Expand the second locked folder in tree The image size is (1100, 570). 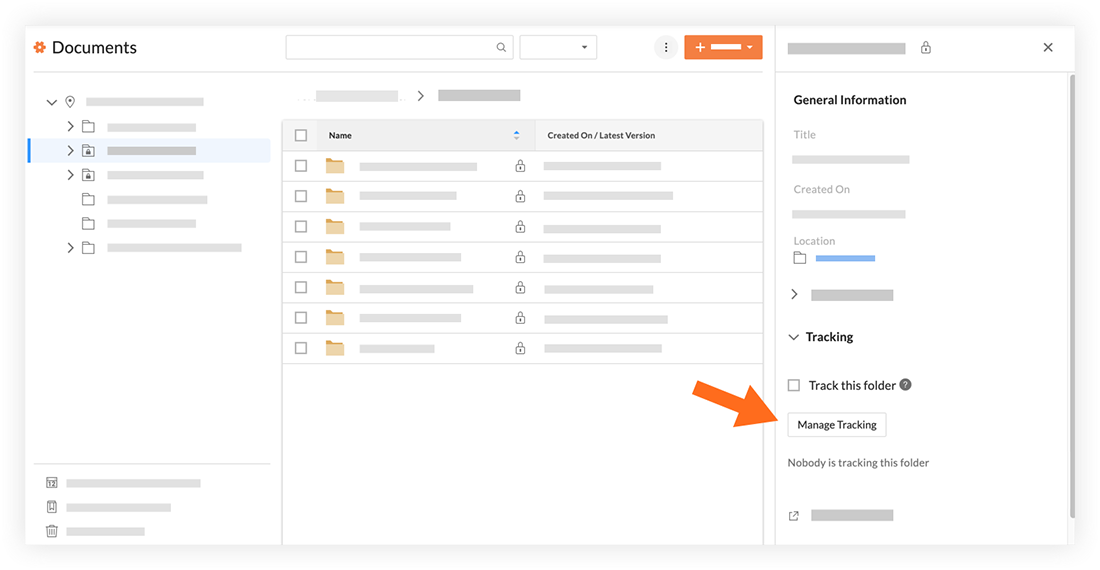coord(70,175)
